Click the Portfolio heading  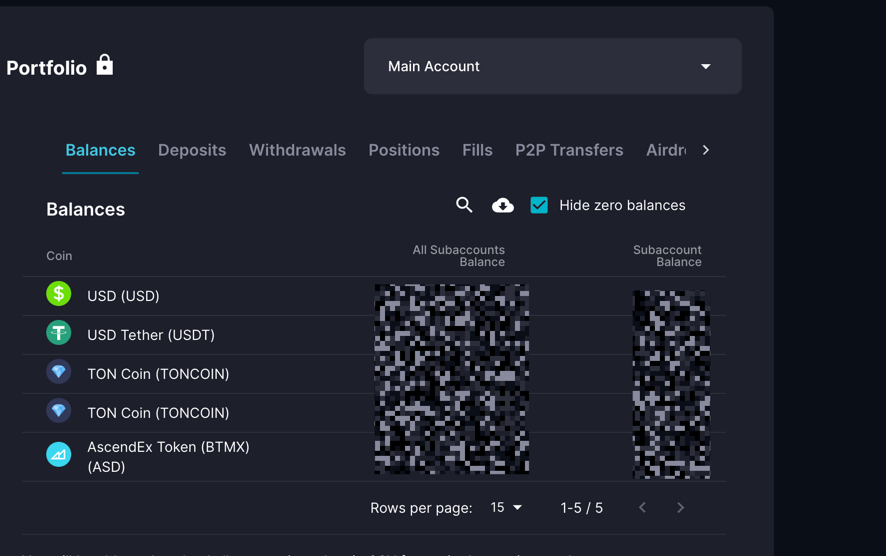46,68
